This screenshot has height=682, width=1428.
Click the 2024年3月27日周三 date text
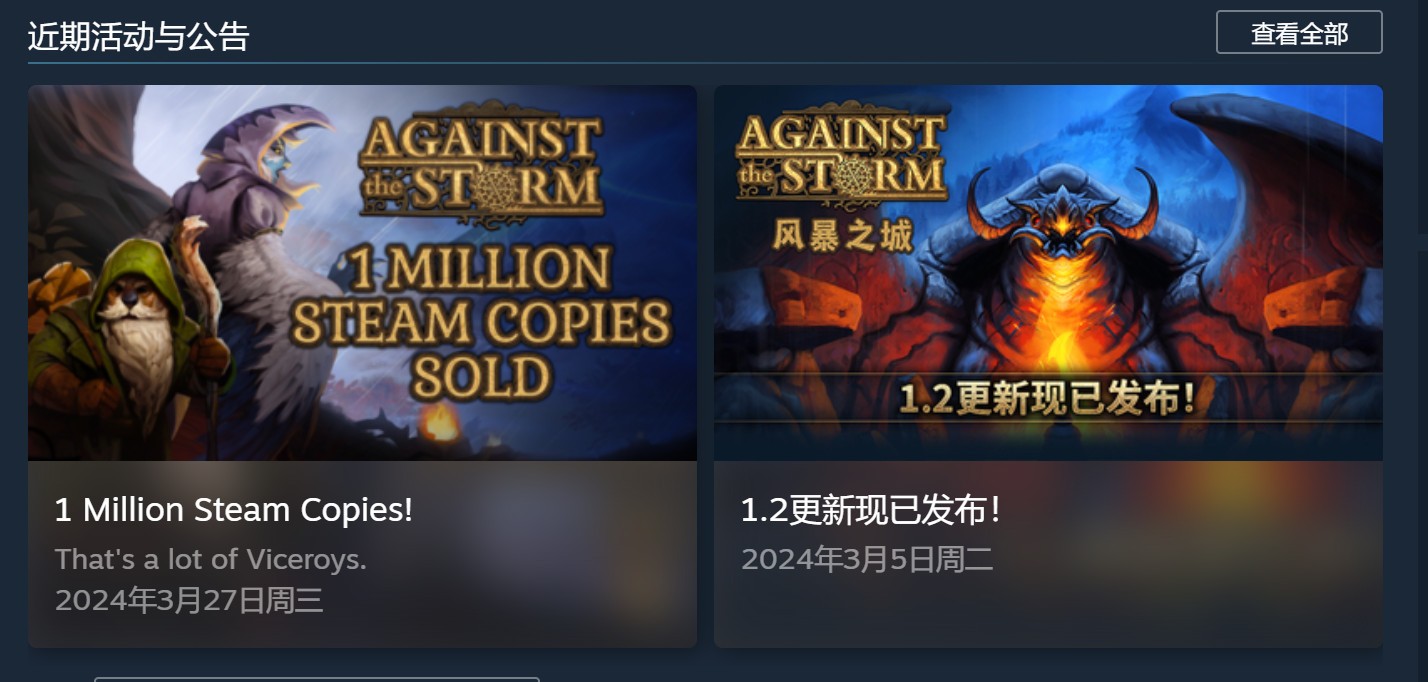[189, 600]
